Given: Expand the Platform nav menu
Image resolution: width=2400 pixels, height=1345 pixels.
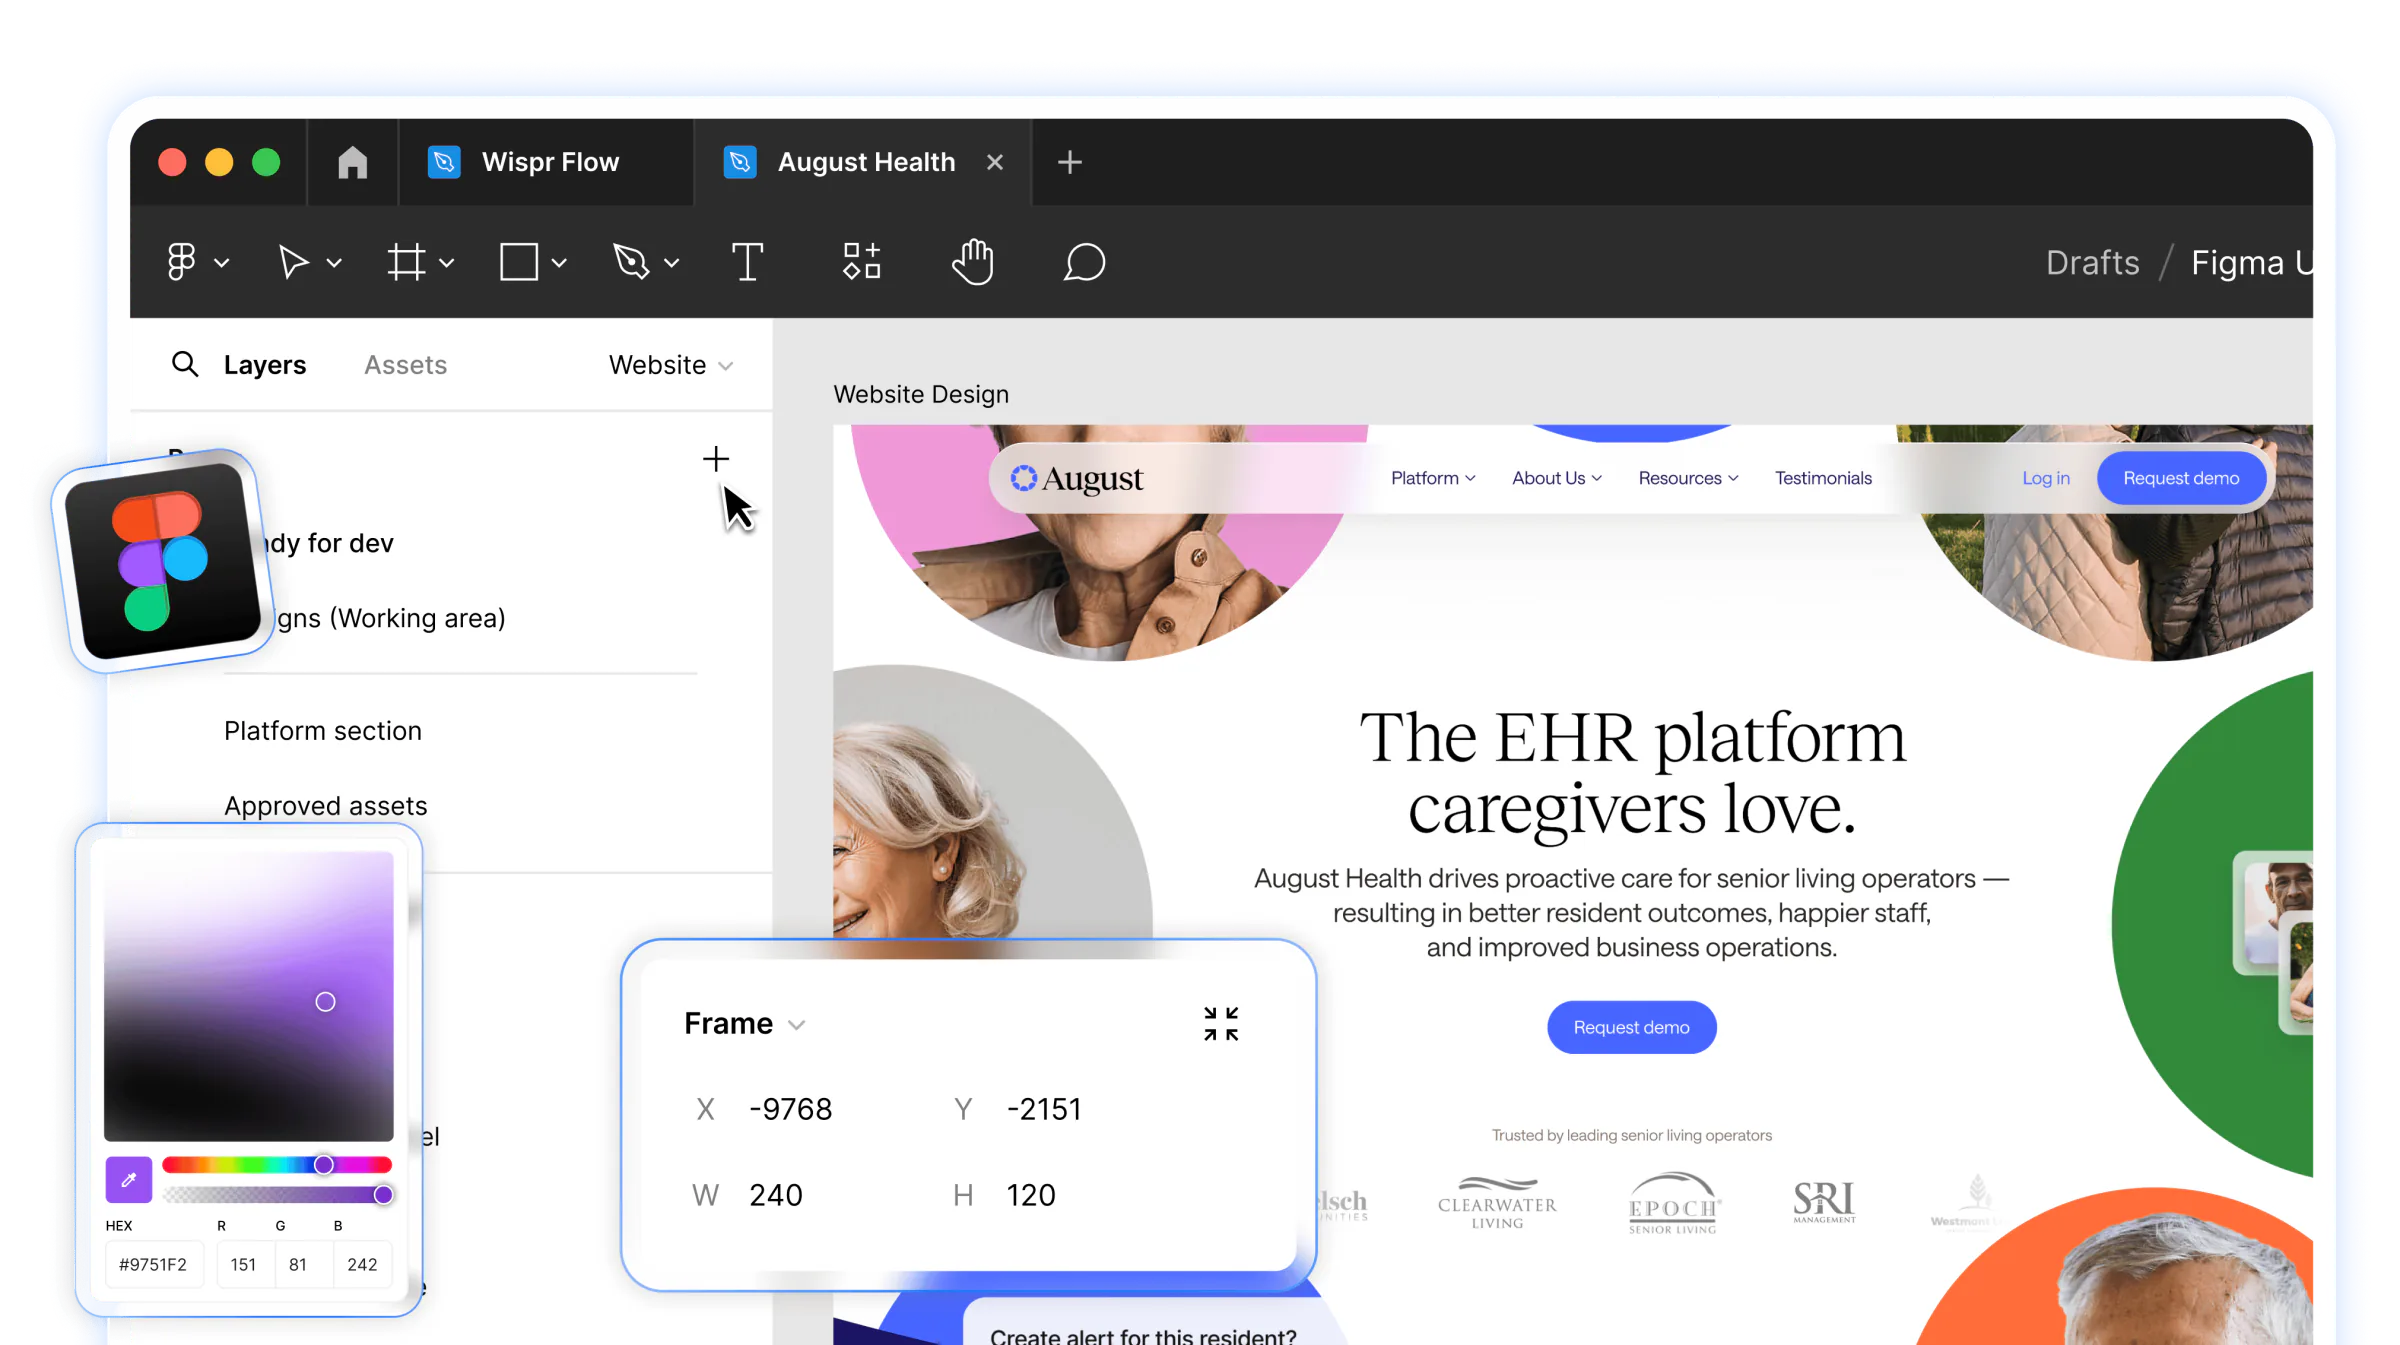Looking at the screenshot, I should click(1433, 478).
